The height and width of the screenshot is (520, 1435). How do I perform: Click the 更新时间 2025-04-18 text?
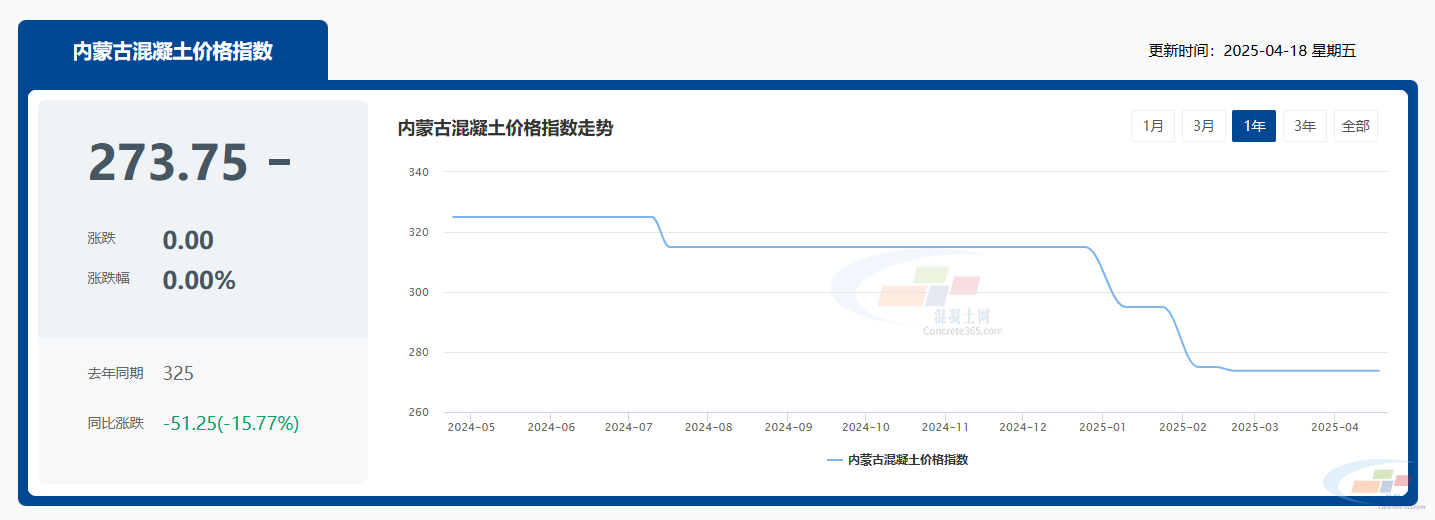[1252, 51]
